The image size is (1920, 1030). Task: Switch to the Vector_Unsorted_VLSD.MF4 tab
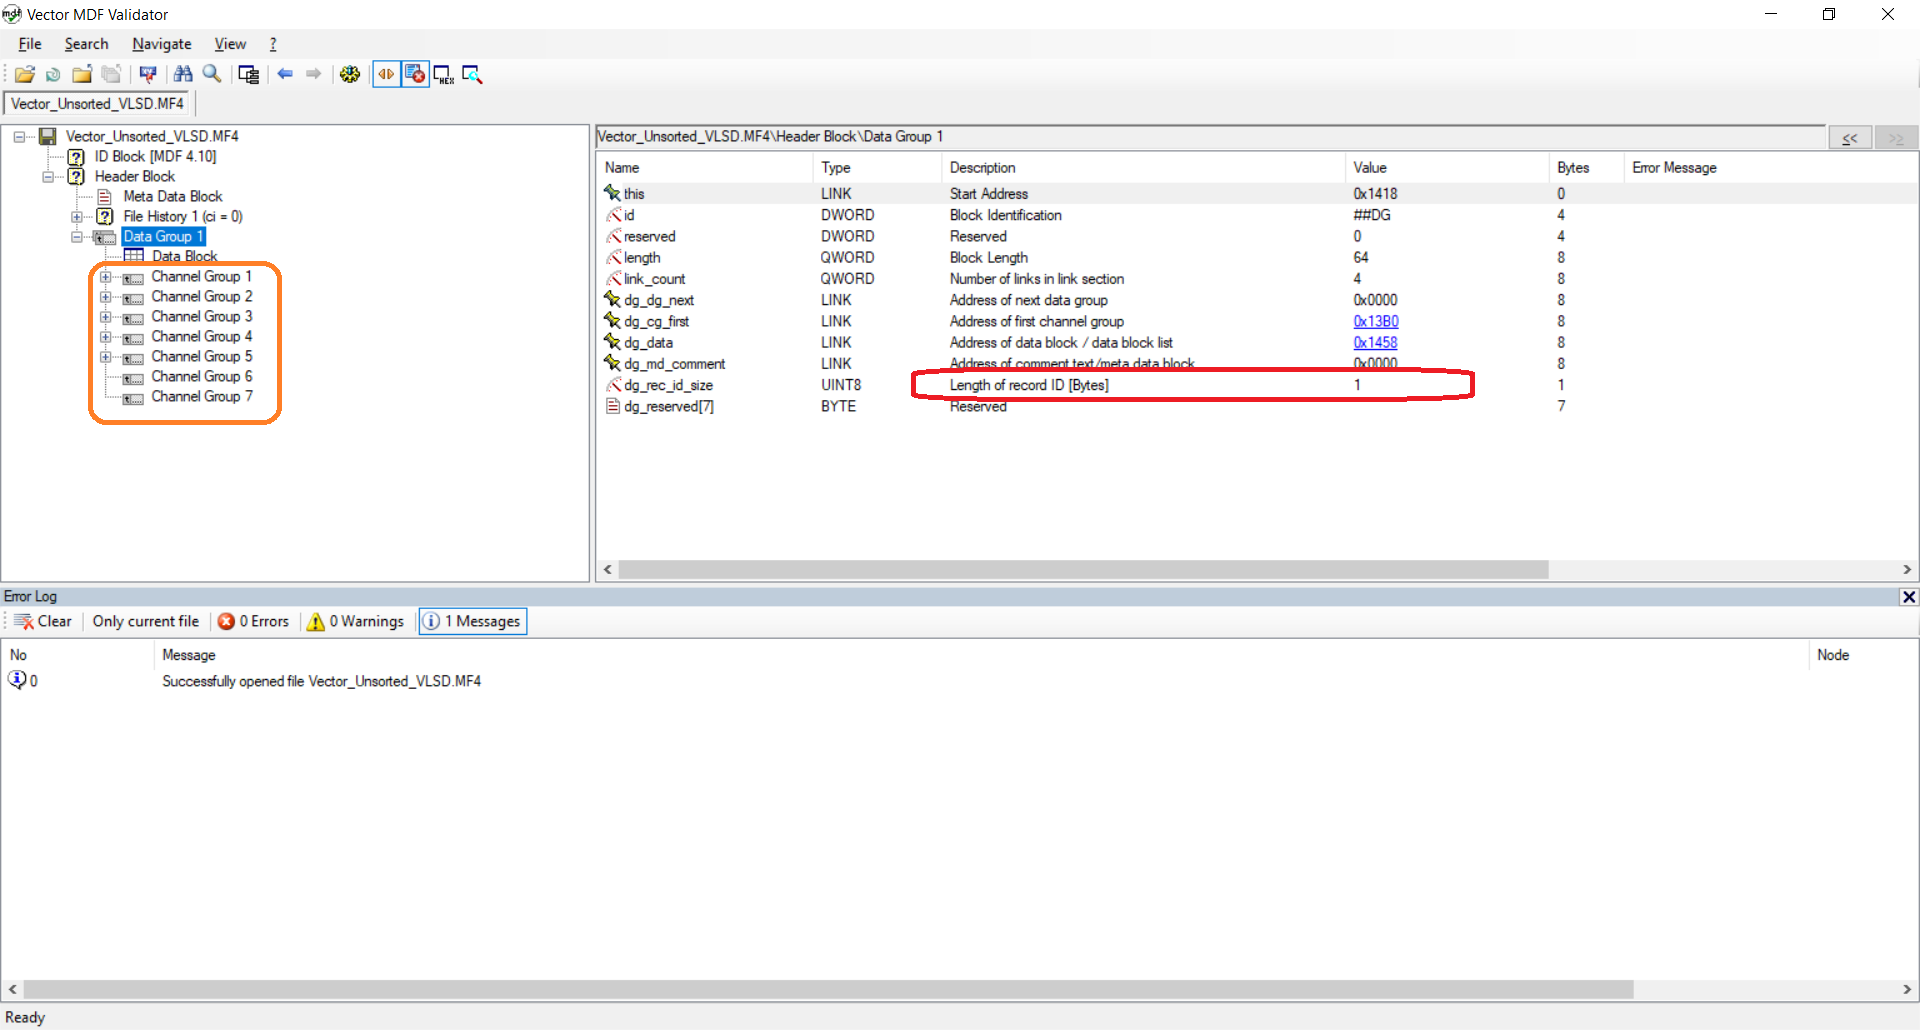(96, 103)
